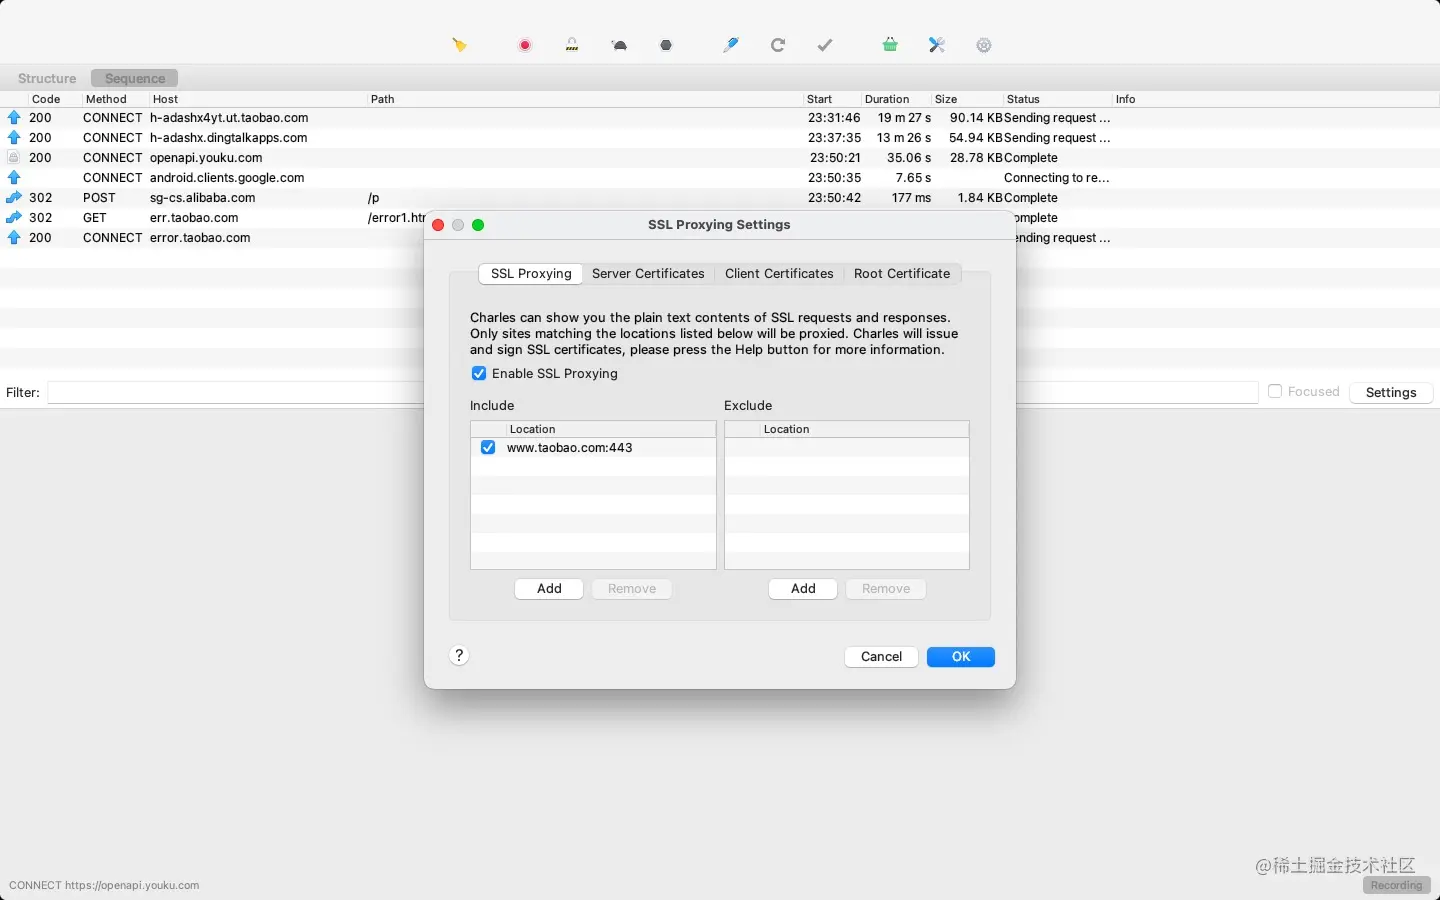
Task: Open the Tools wrench icon
Action: (937, 45)
